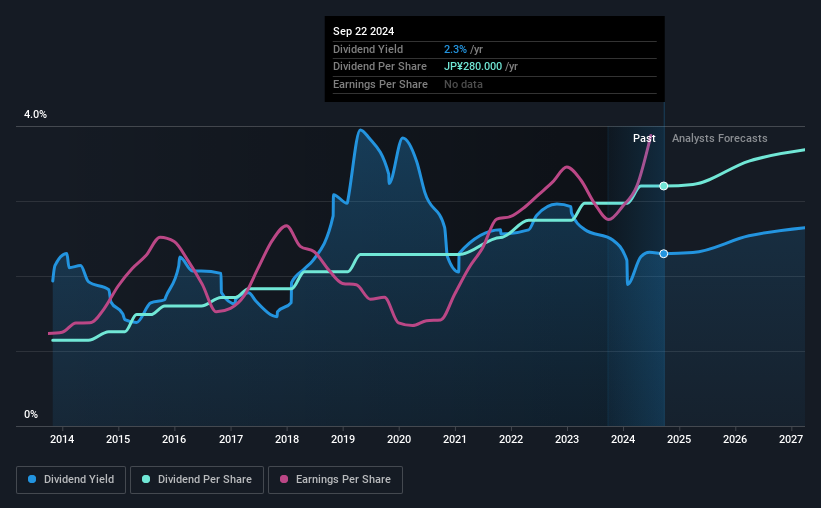
Task: Click the 2024 x-axis label
Action: [623, 439]
